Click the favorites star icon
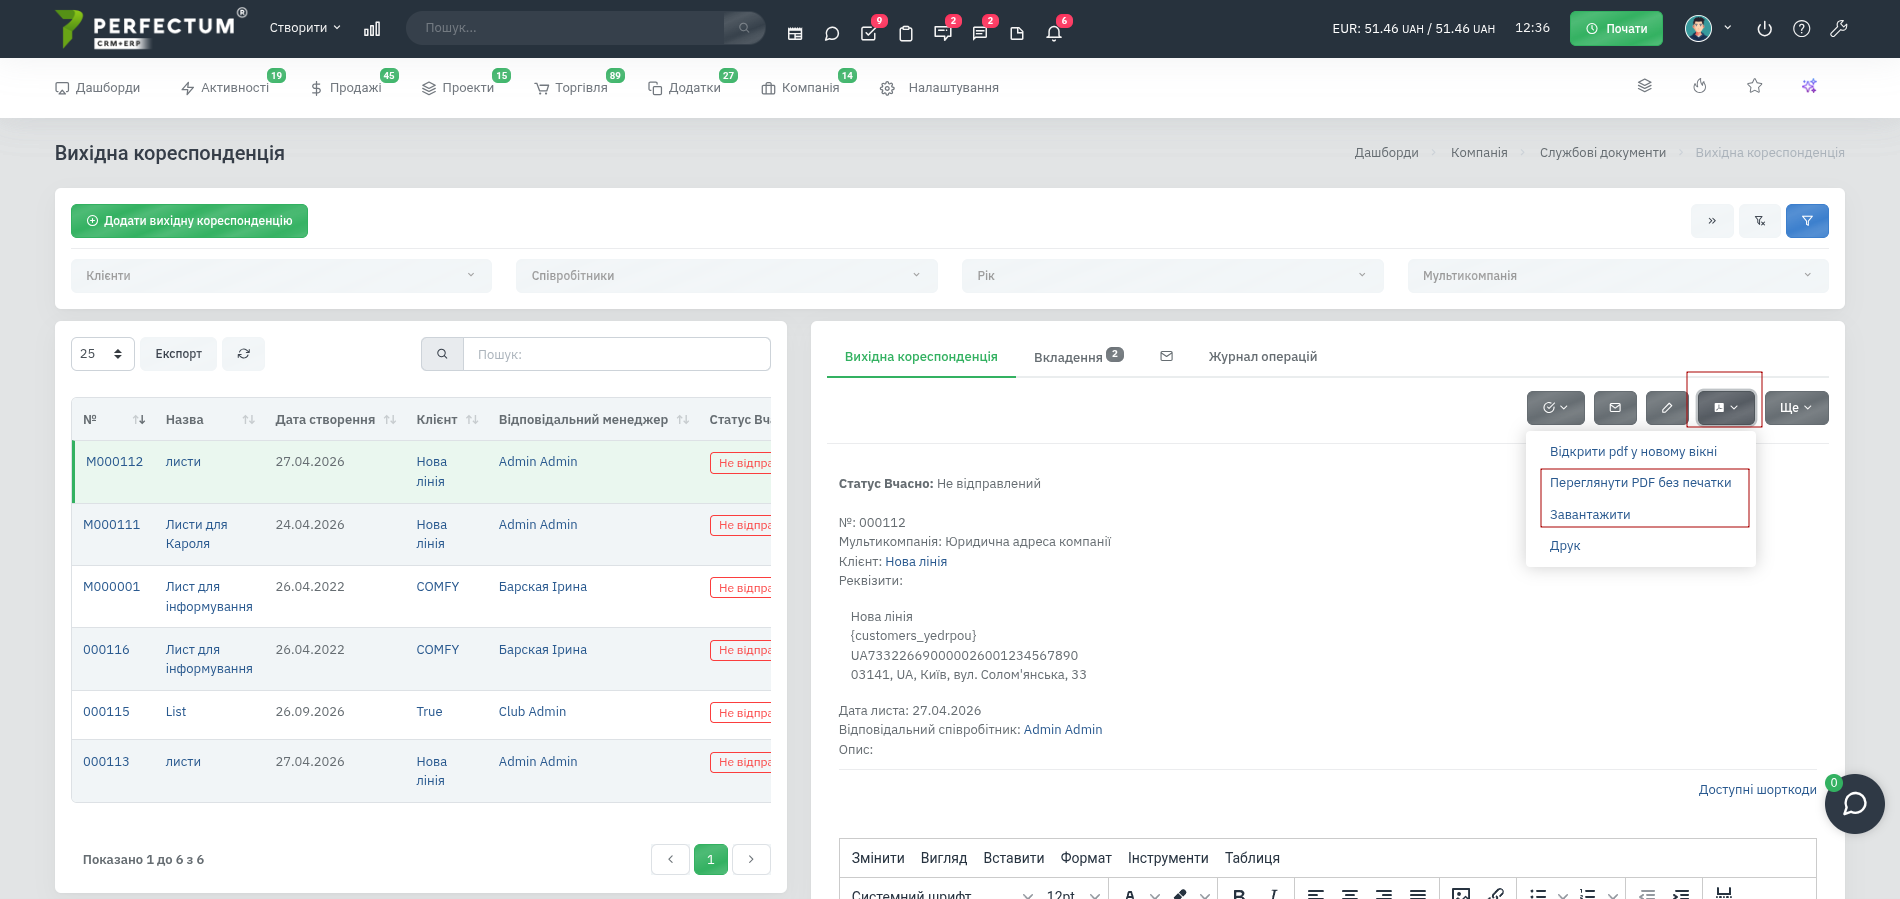This screenshot has height=899, width=1900. click(1754, 86)
